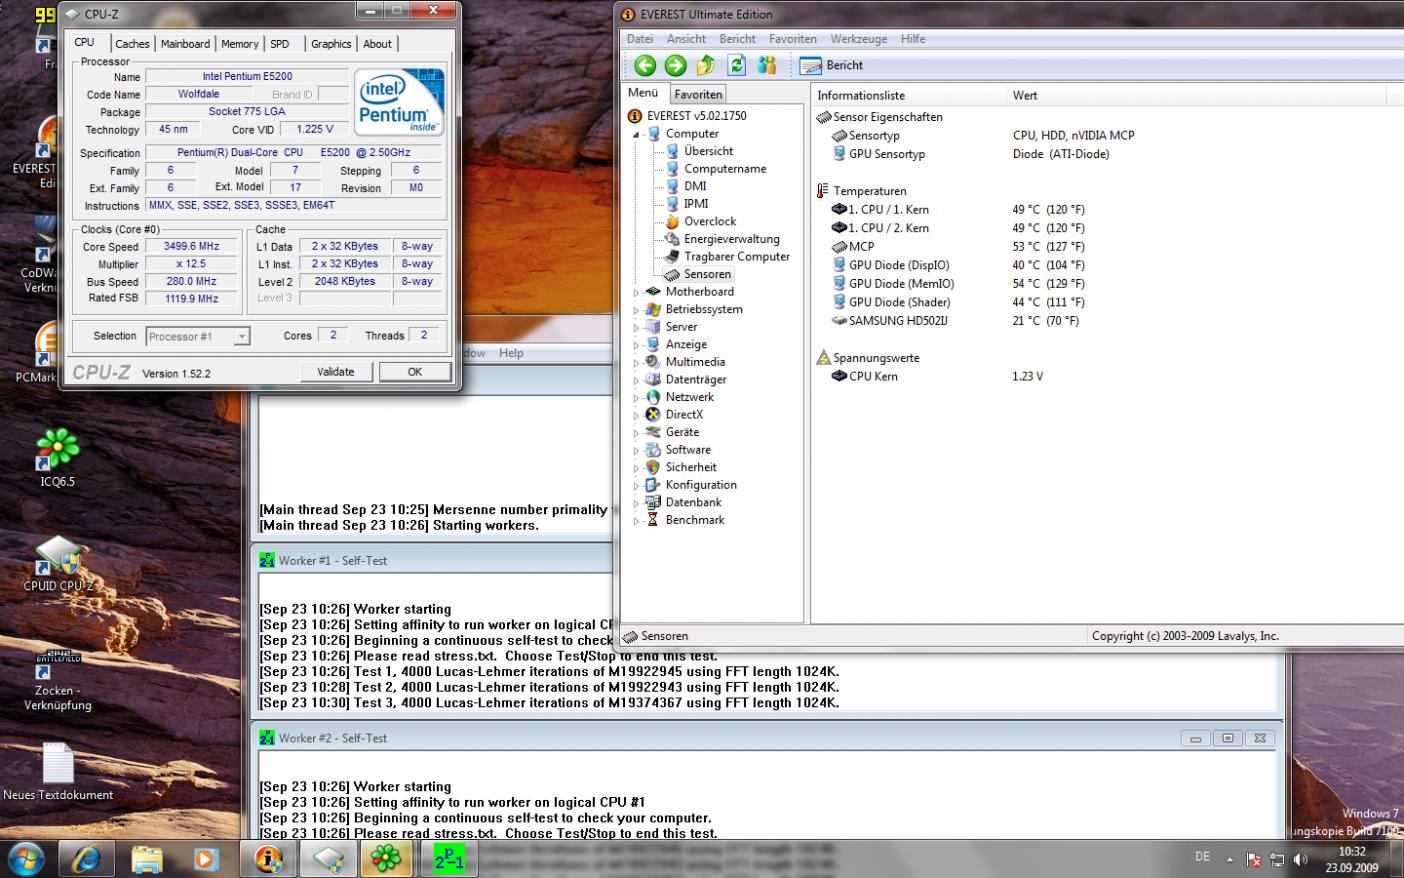The width and height of the screenshot is (1404, 878).
Task: Select Computername in the tree
Action: [725, 169]
